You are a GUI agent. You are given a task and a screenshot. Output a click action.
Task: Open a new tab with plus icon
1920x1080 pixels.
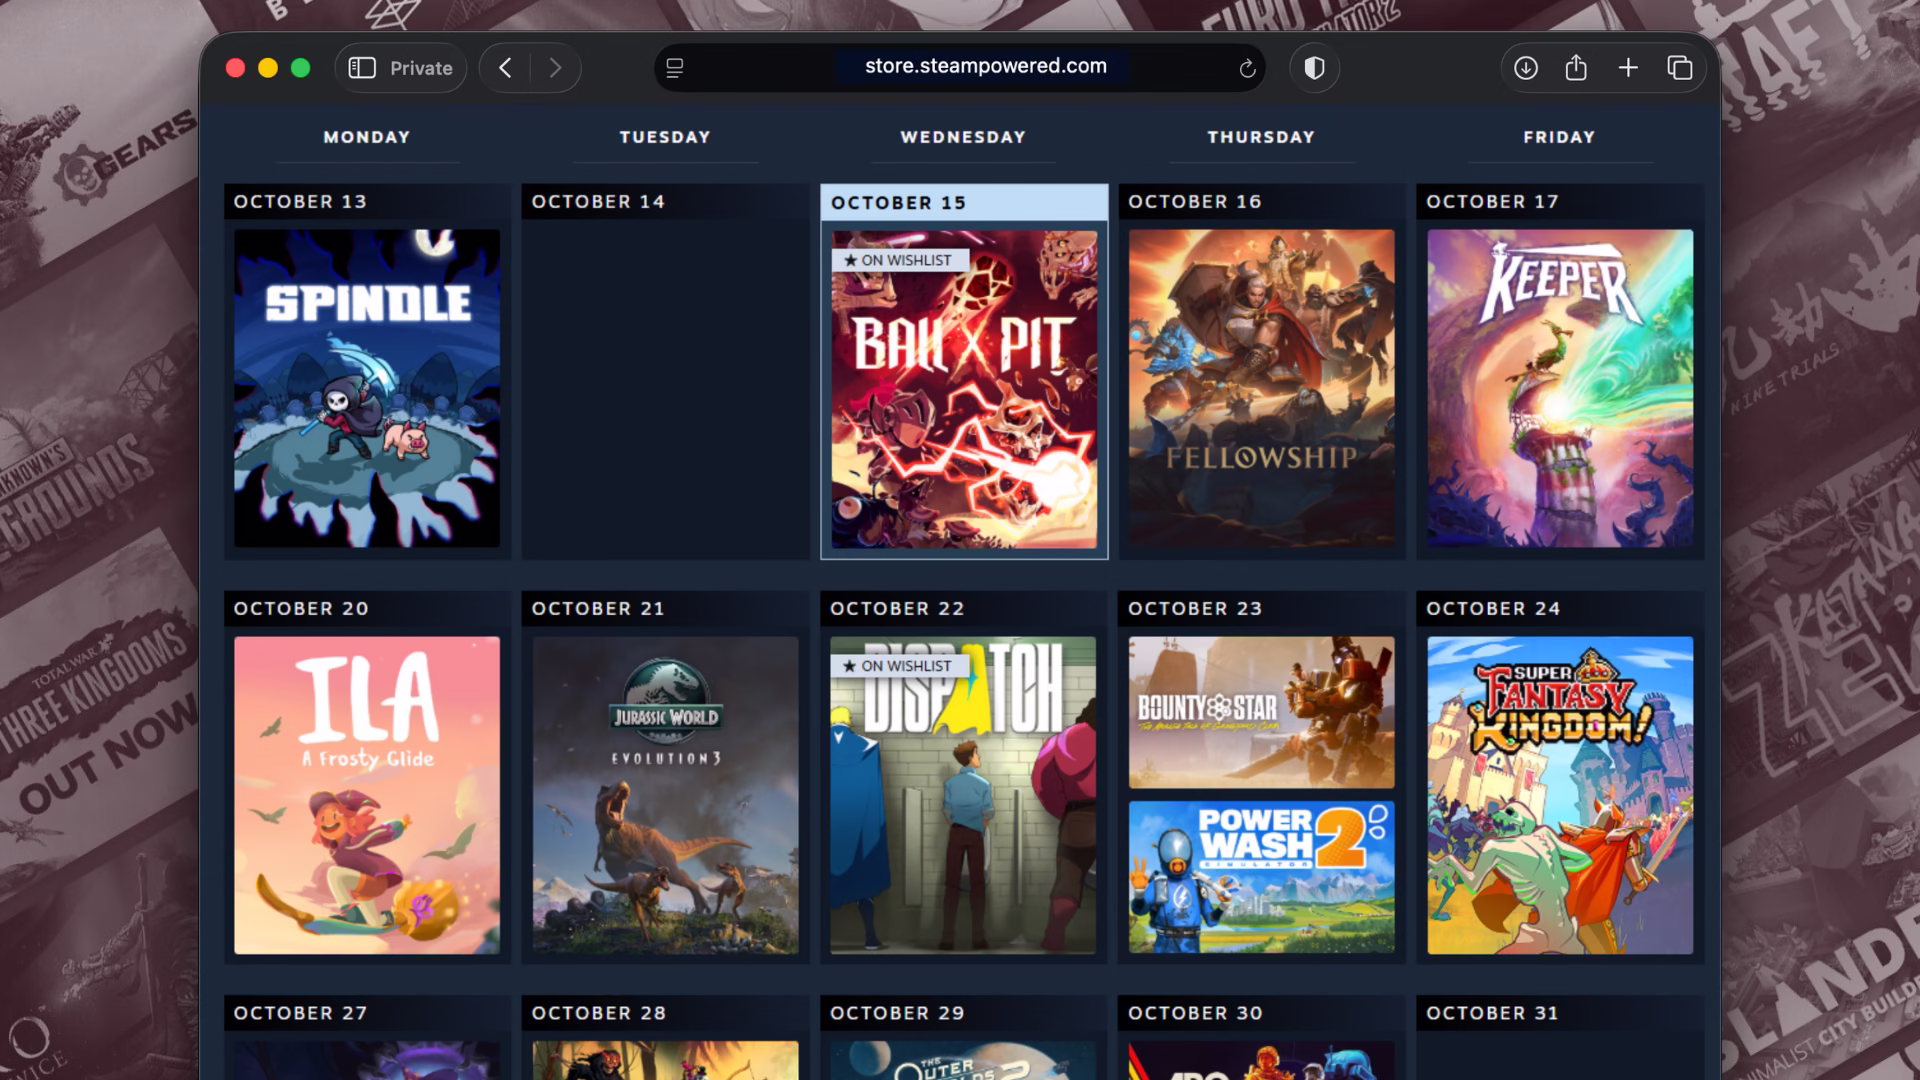[x=1628, y=68]
